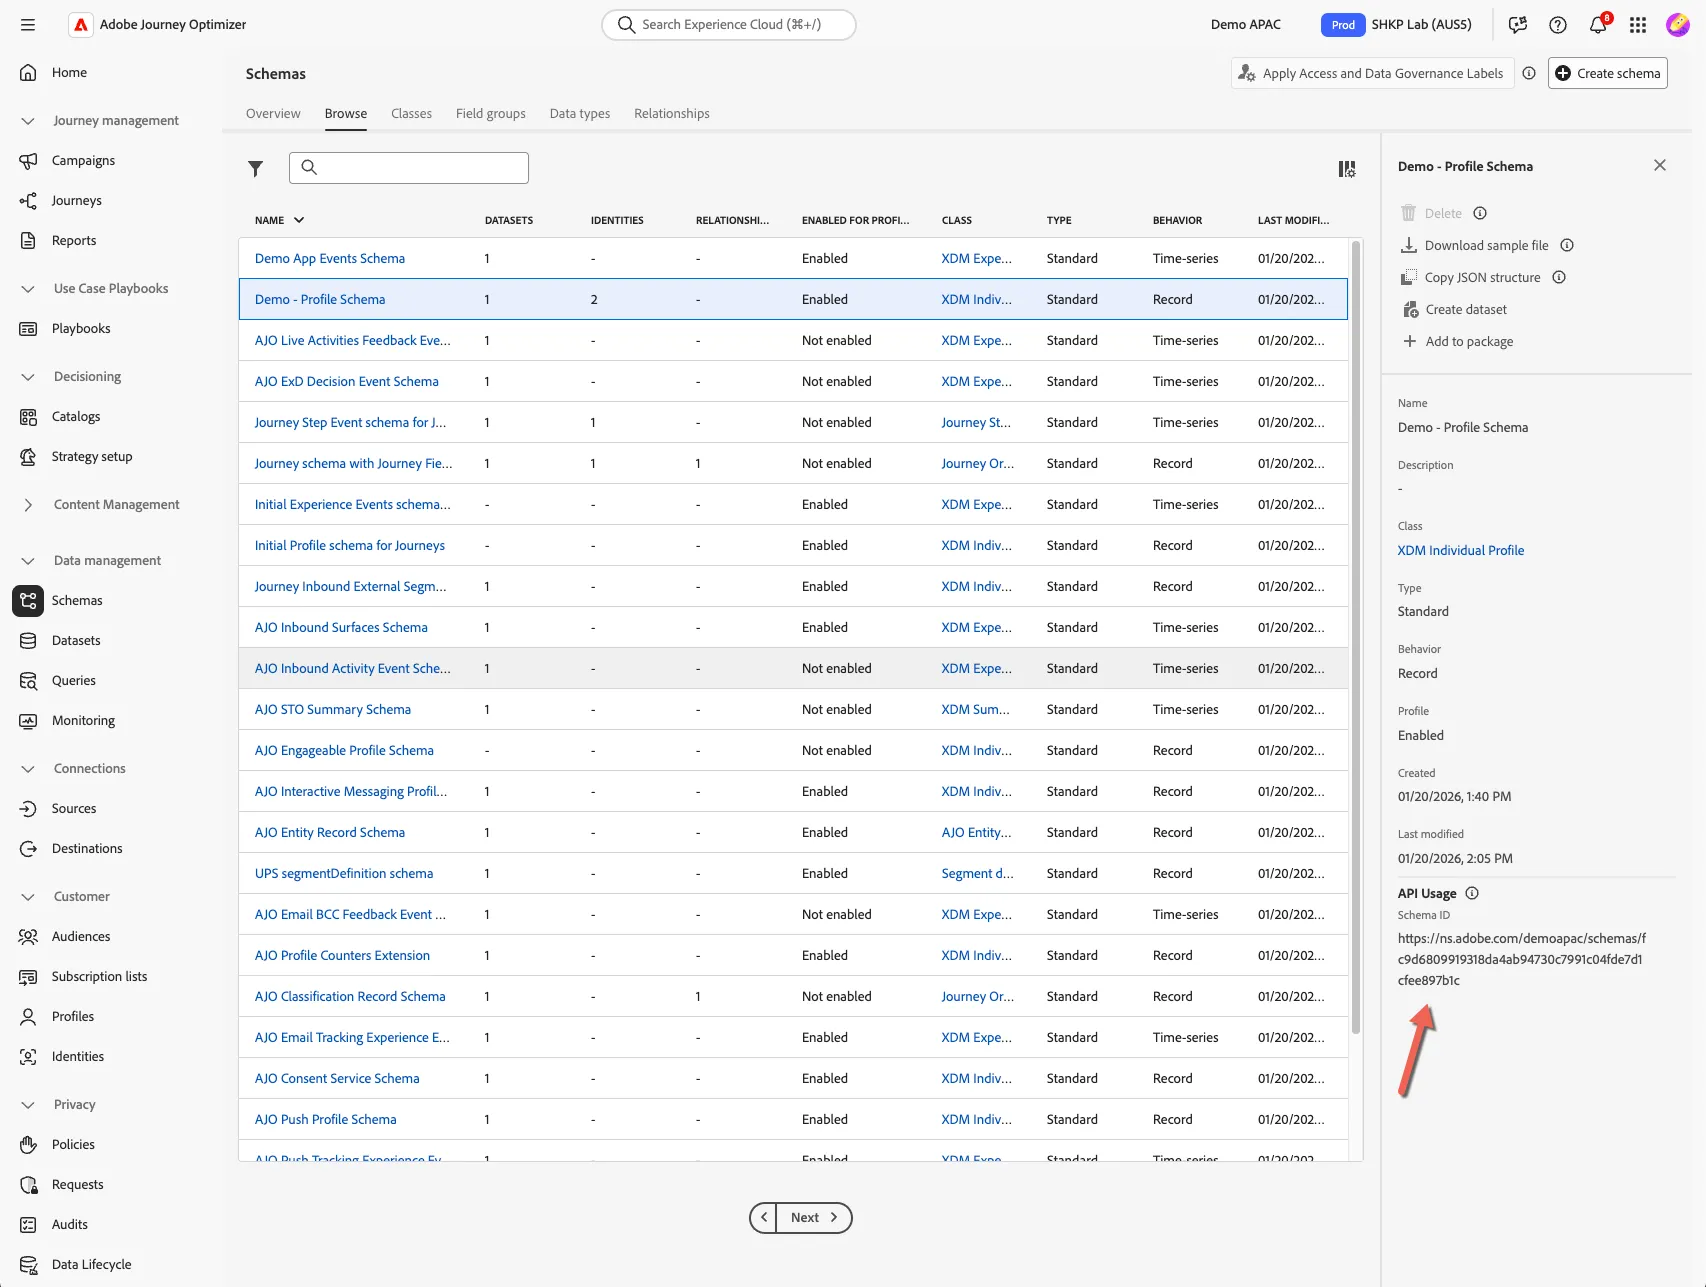The image size is (1706, 1287).
Task: Sort by NAME column arrow
Action: click(299, 220)
